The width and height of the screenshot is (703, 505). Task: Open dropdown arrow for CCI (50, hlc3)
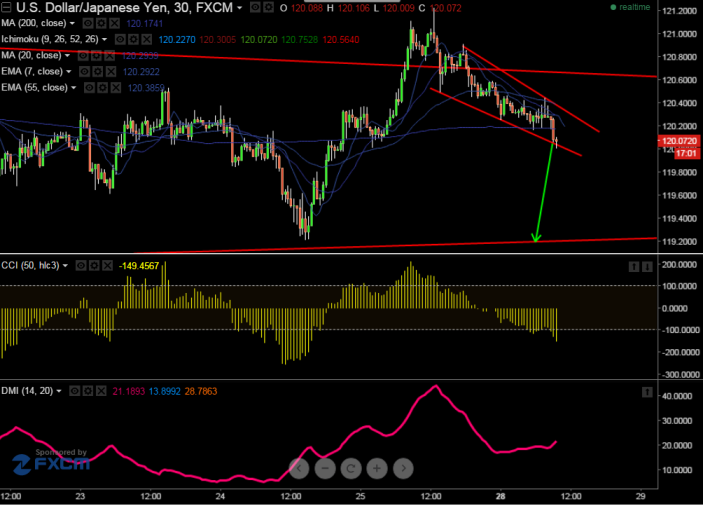[x=65, y=266]
